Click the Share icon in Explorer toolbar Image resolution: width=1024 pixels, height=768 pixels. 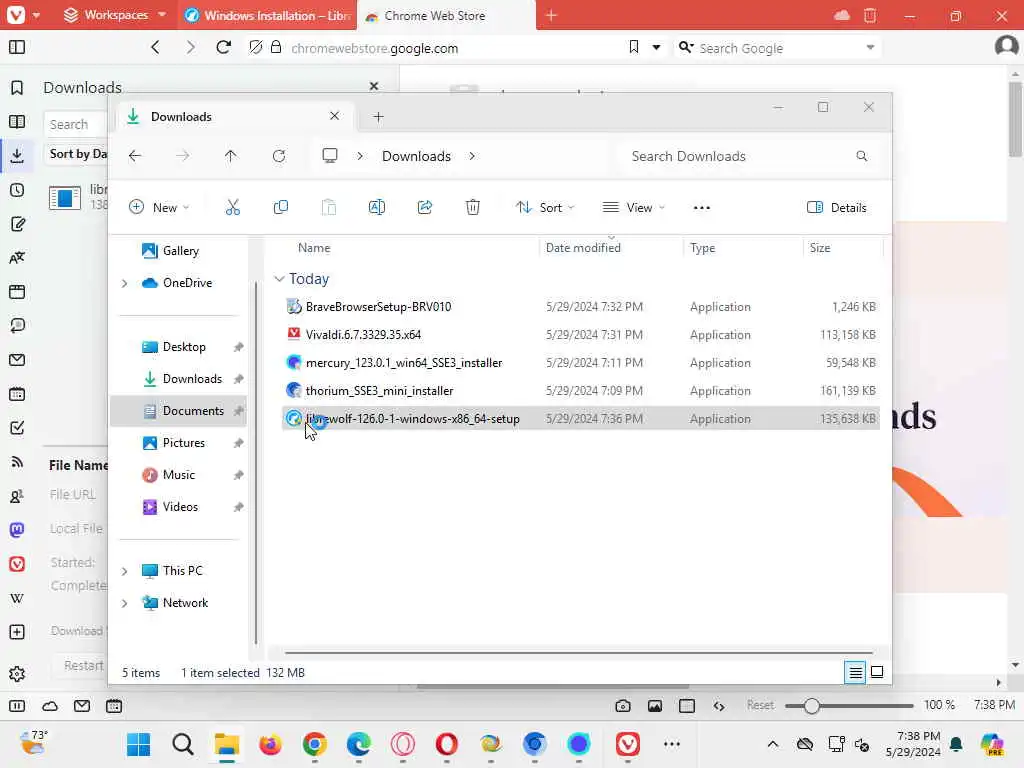pyautogui.click(x=424, y=208)
